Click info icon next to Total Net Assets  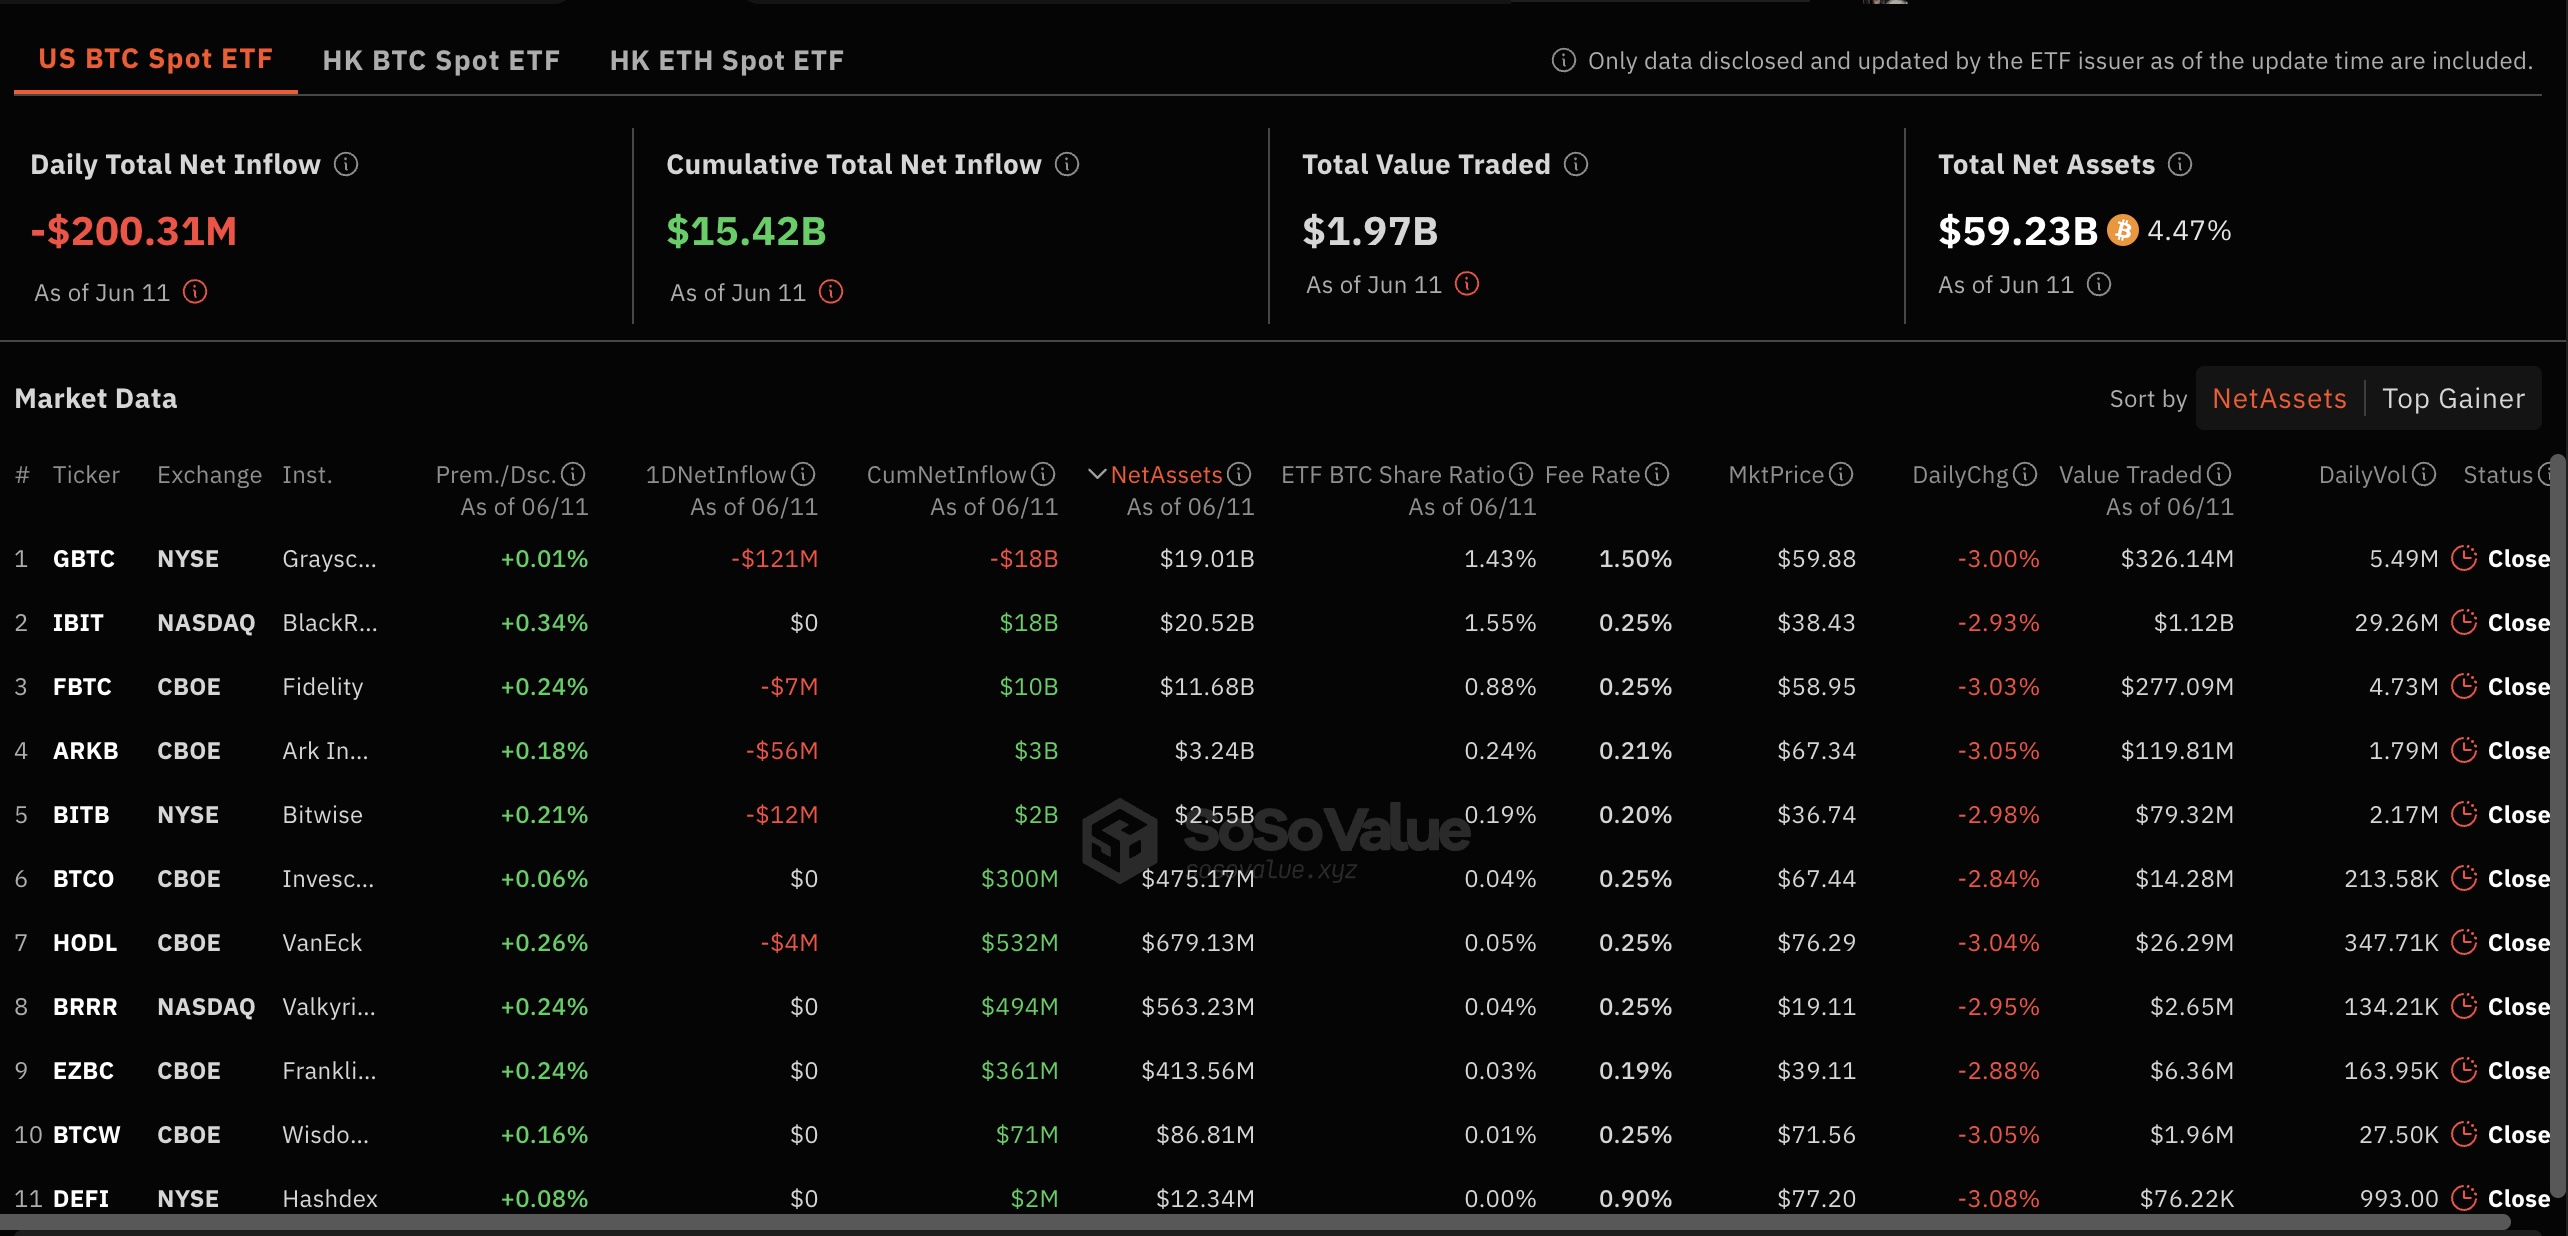tap(2180, 164)
